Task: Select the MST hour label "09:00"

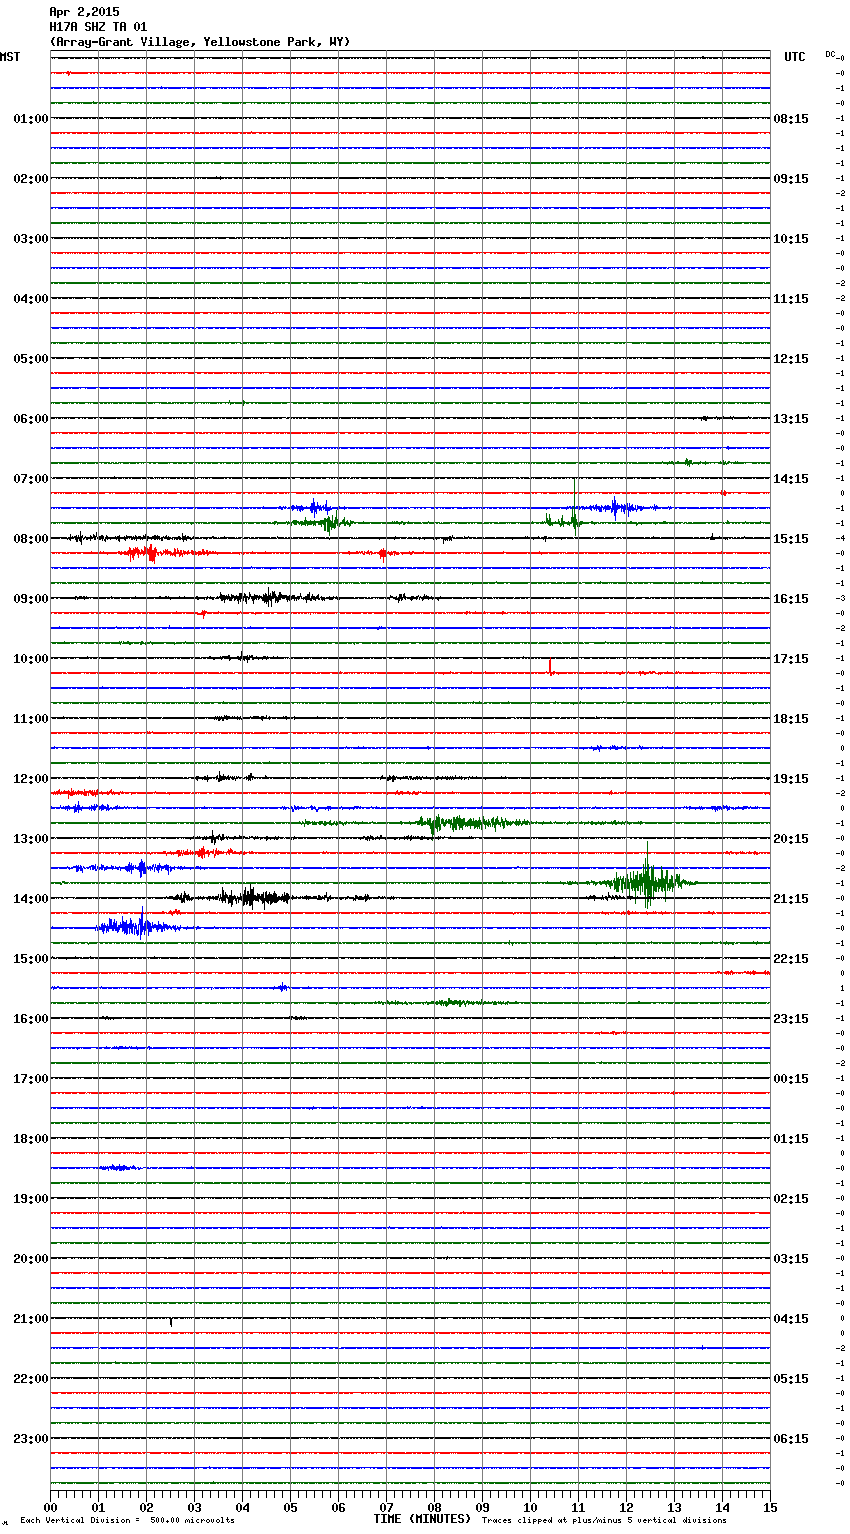Action: (x=31, y=599)
